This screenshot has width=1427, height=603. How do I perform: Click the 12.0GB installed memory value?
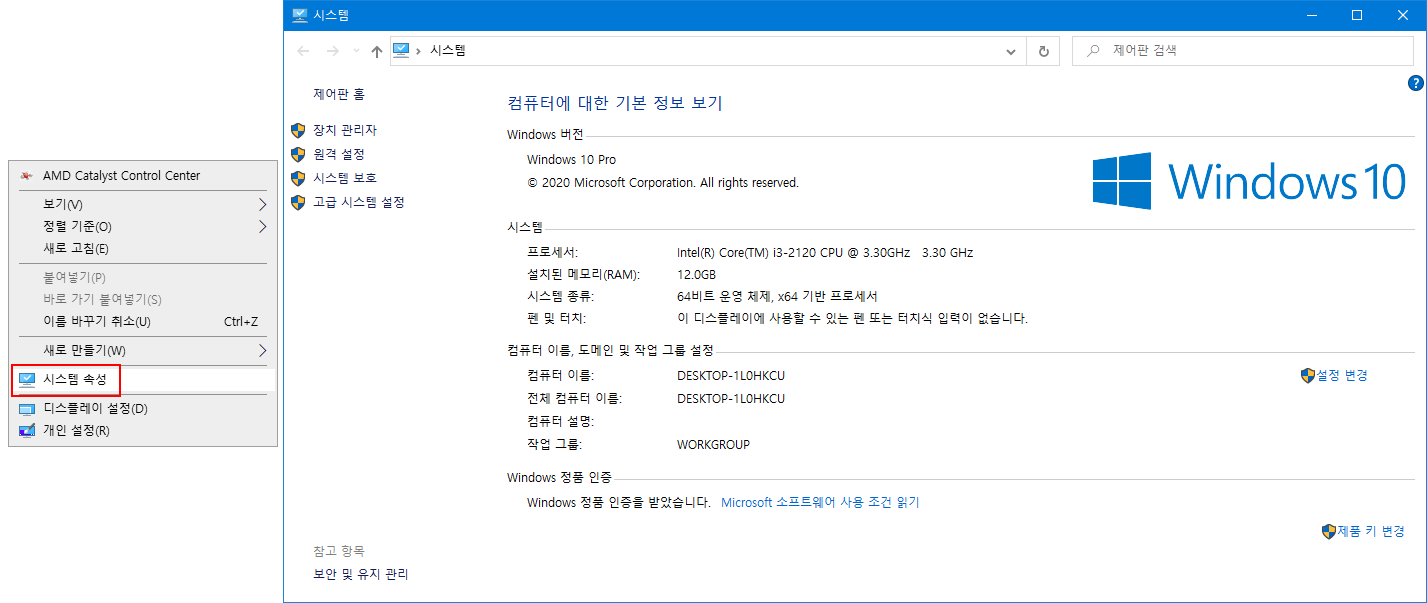tap(696, 275)
